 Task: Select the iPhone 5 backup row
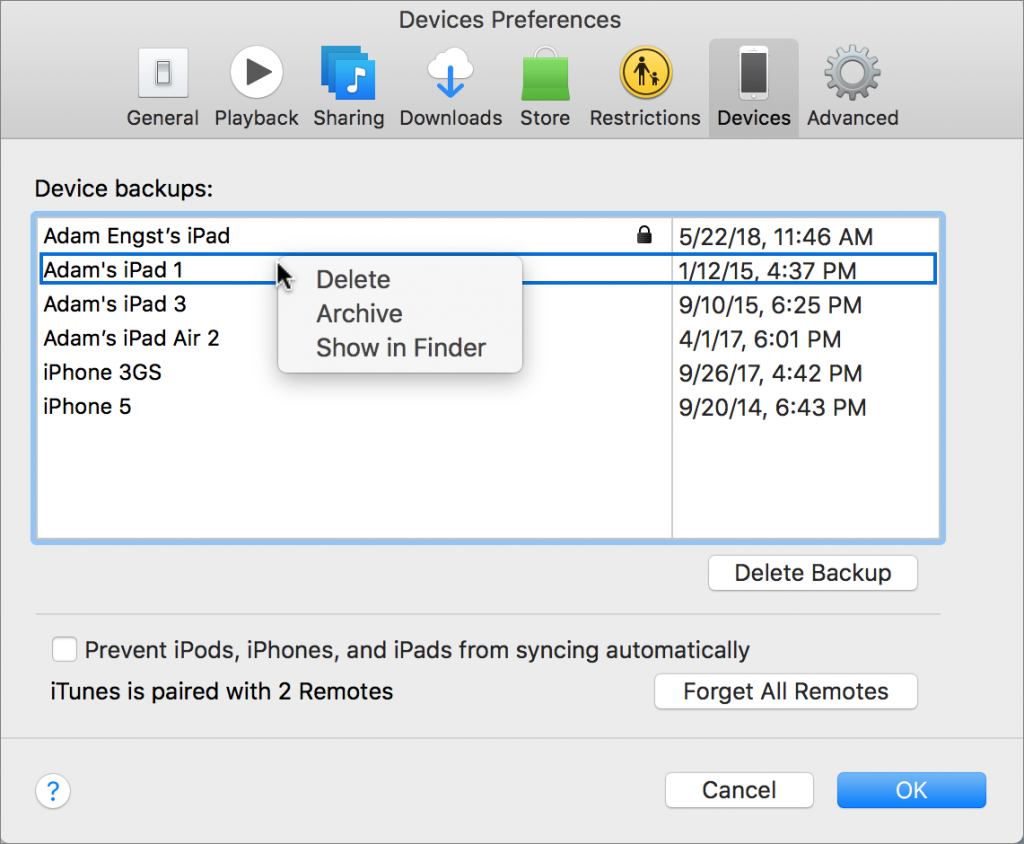[488, 406]
